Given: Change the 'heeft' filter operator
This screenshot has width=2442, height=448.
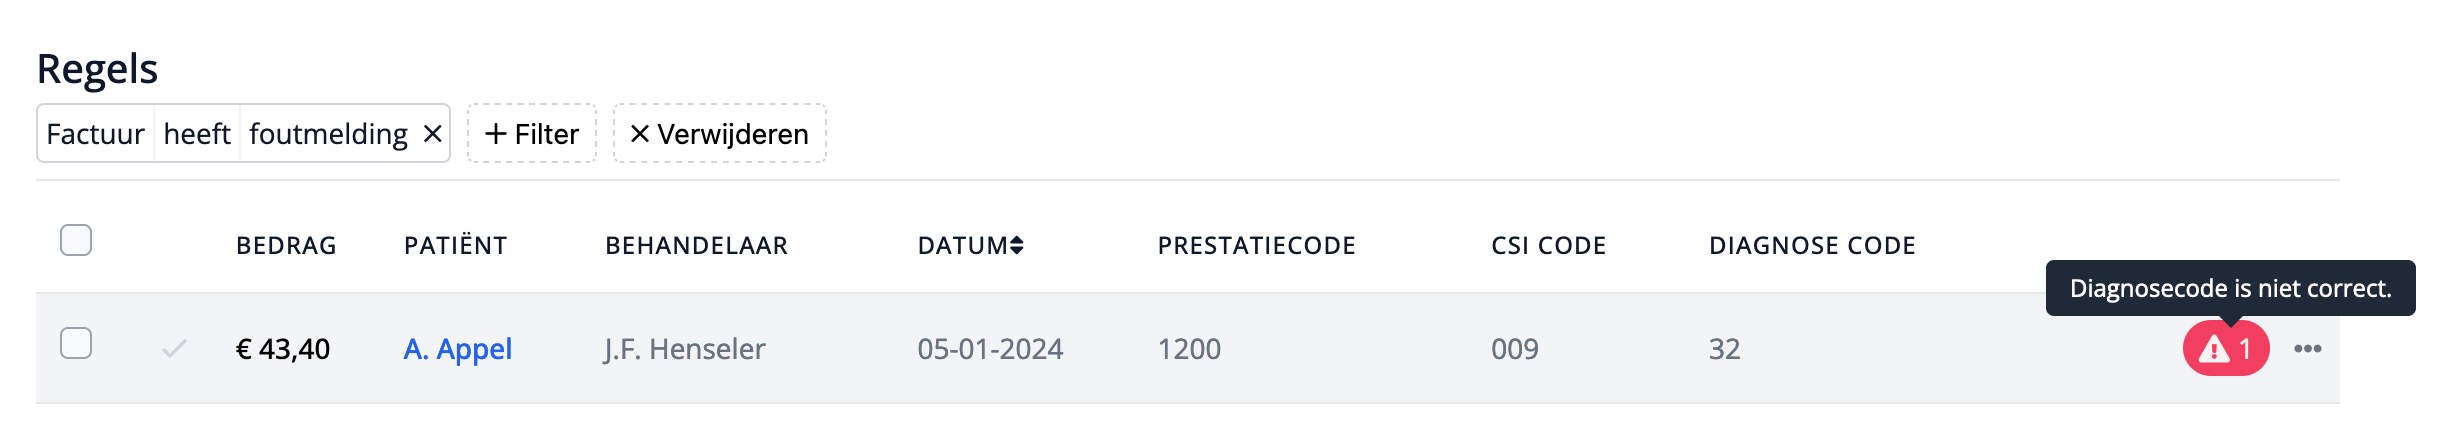Looking at the screenshot, I should pos(197,134).
